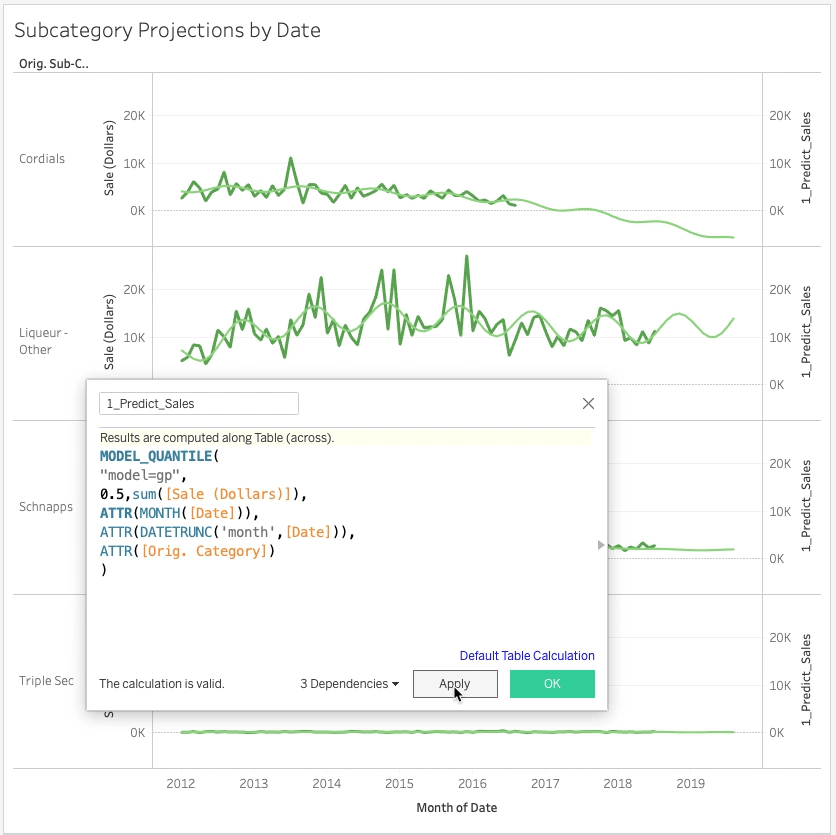Viewport: 836px width, 835px height.
Task: Confirm calculation with the OK button
Action: click(x=552, y=684)
